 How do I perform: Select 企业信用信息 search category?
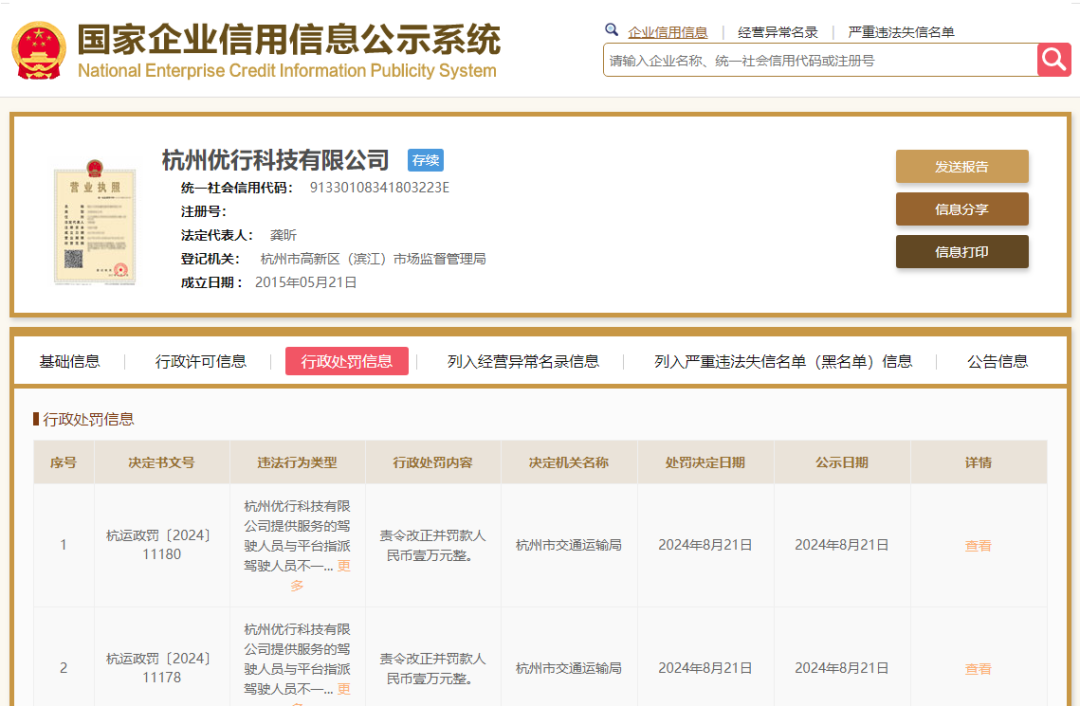point(667,32)
